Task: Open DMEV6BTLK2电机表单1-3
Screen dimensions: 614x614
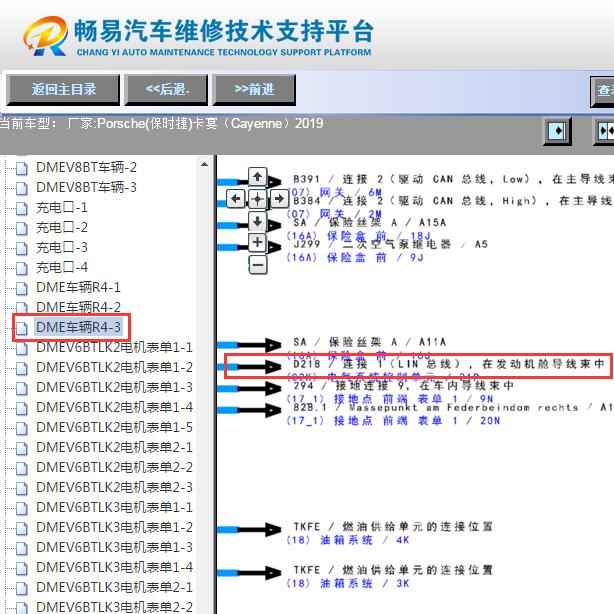Action: (114, 387)
